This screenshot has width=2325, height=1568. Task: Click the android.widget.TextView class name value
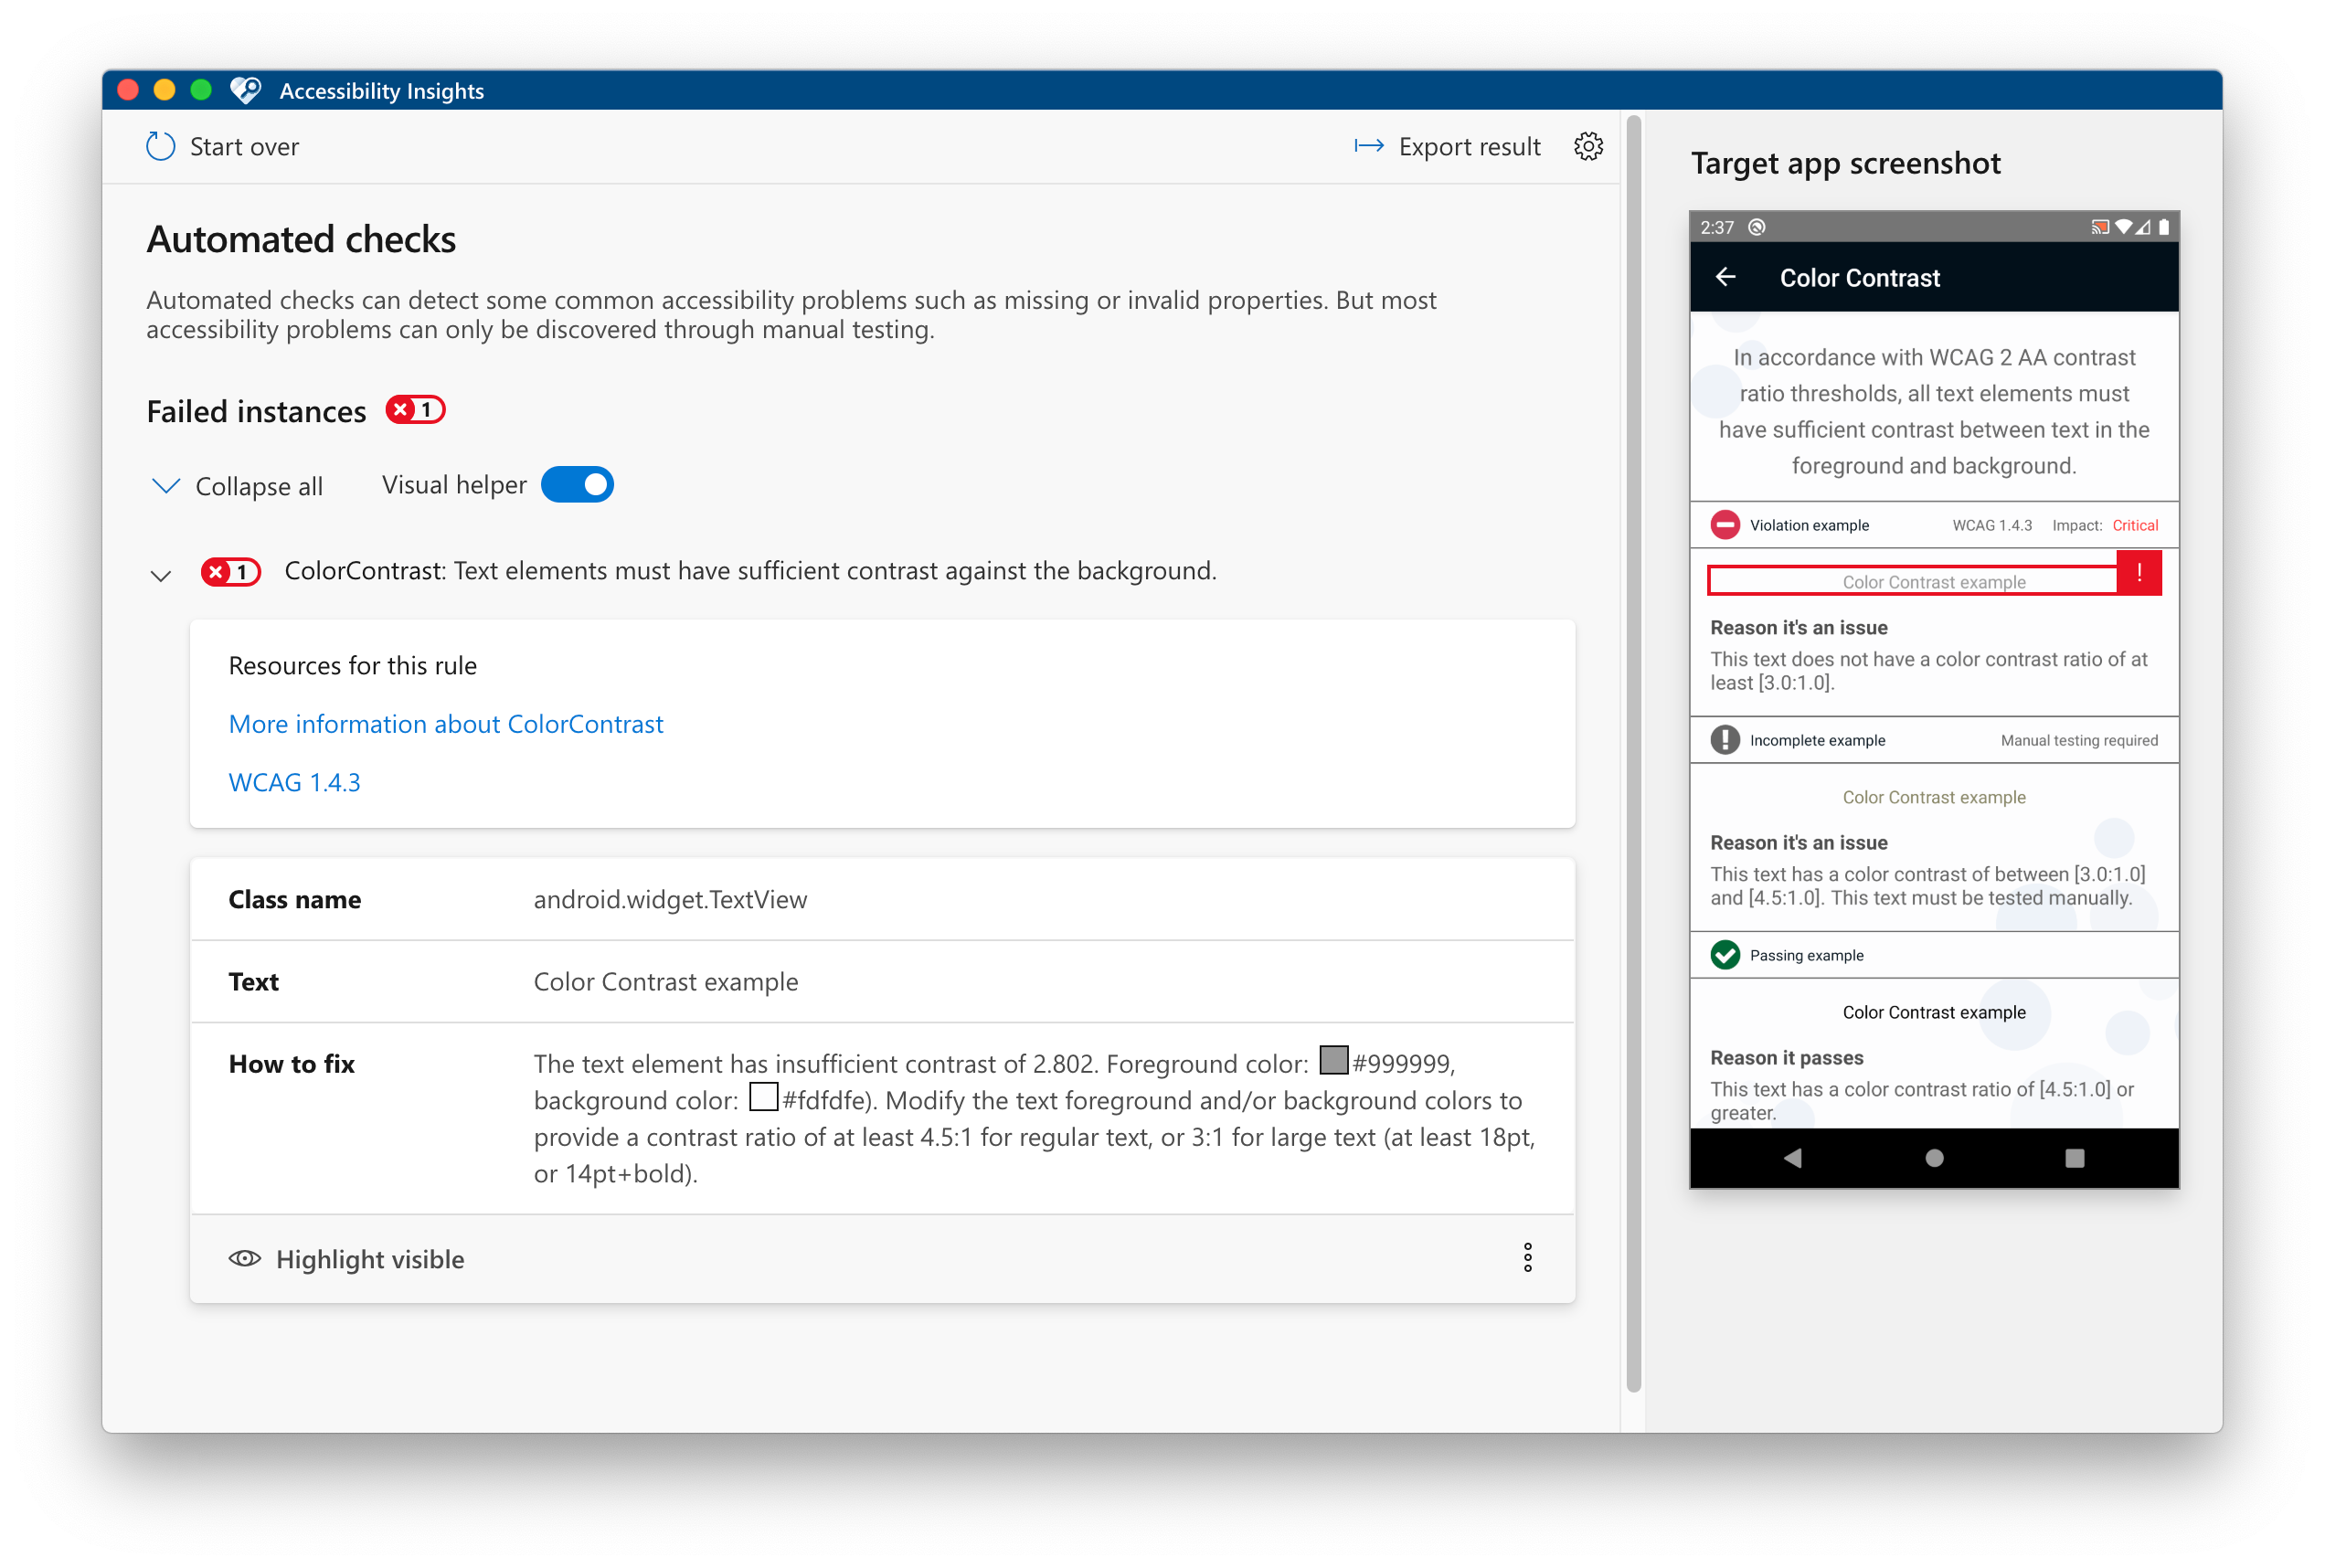coord(670,899)
